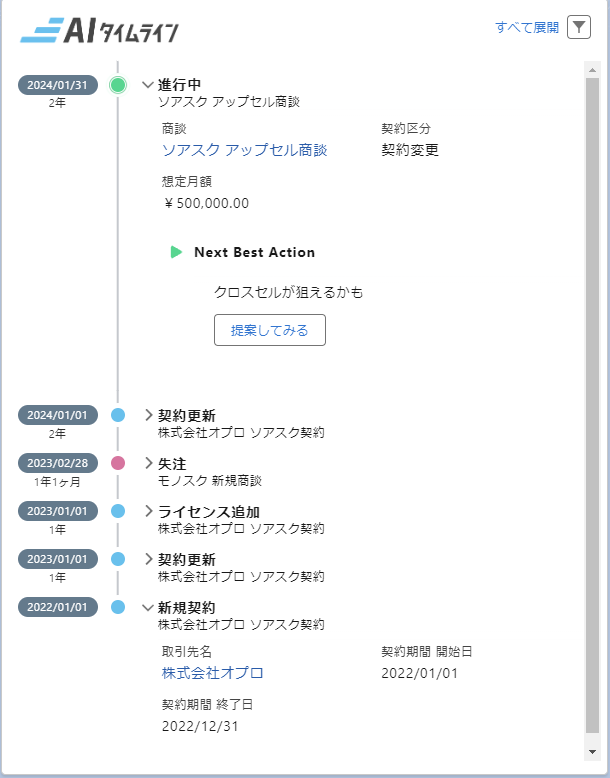Click the AI Timeline logo

click(99, 31)
